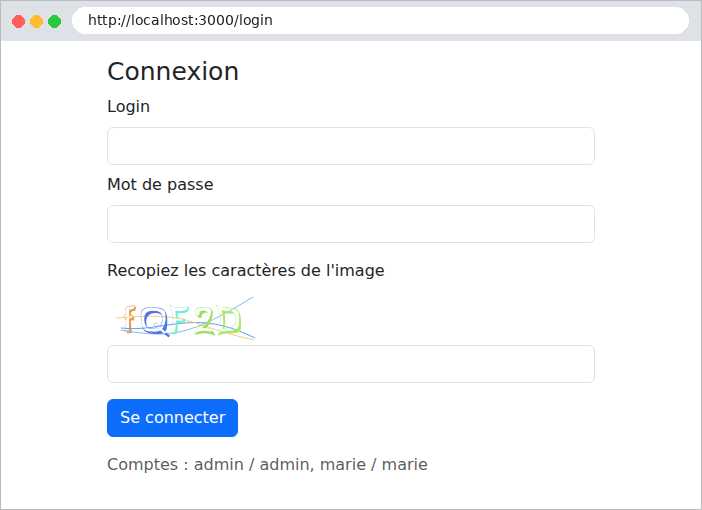Submit with the Se connecter button

172,418
